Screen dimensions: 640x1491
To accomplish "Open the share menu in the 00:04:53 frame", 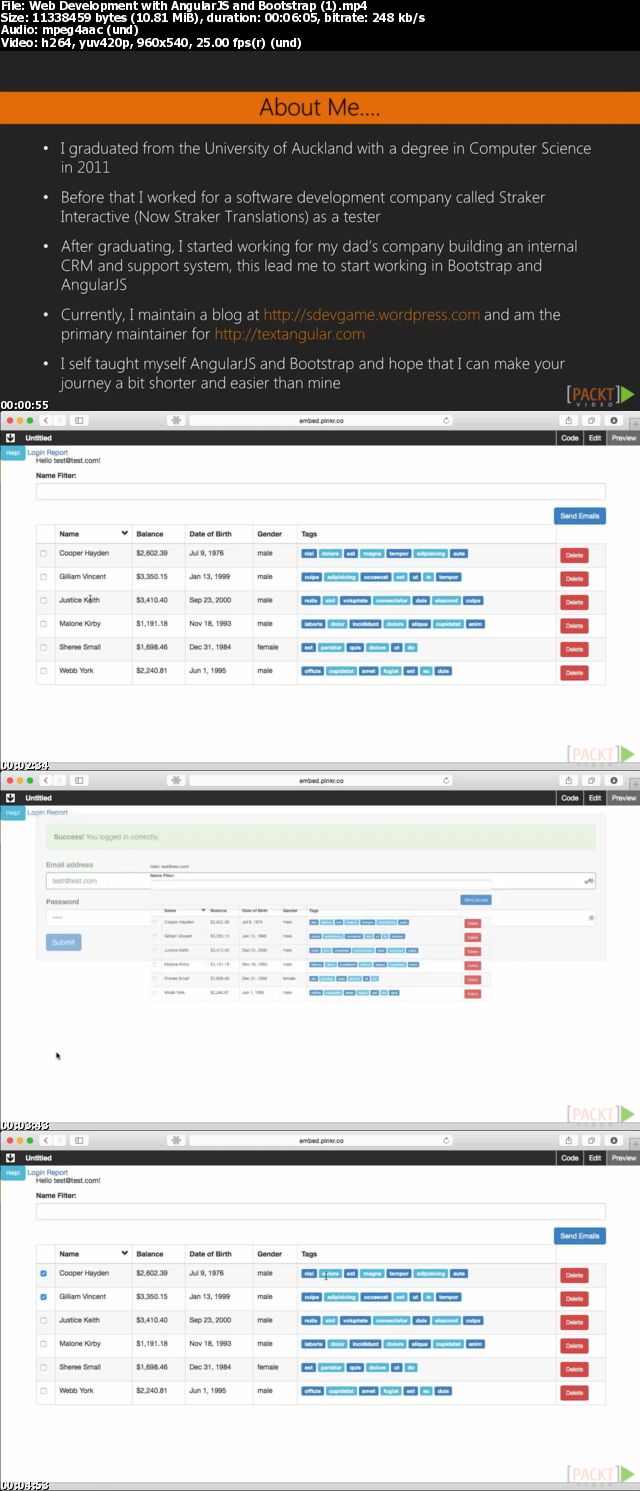I will pyautogui.click(x=569, y=1140).
